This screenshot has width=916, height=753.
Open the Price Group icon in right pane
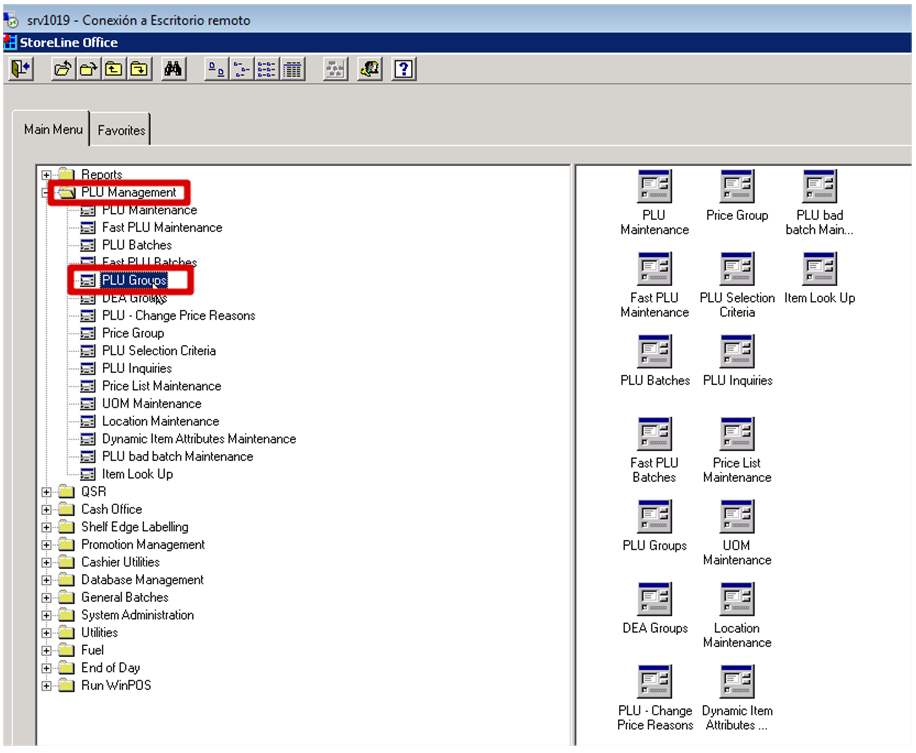click(x=737, y=188)
